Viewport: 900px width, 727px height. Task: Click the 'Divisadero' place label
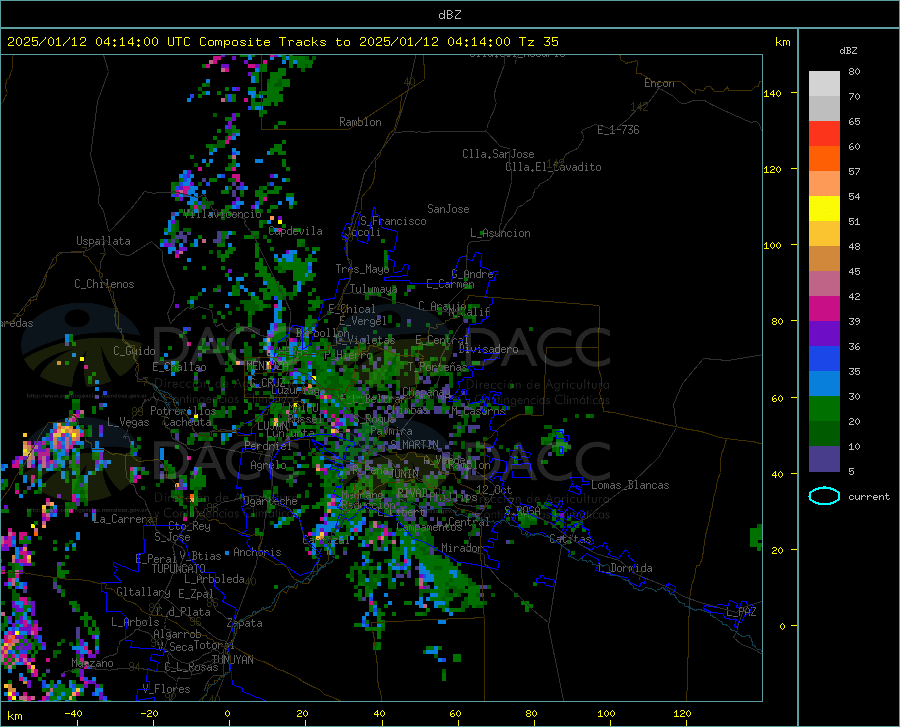(488, 349)
